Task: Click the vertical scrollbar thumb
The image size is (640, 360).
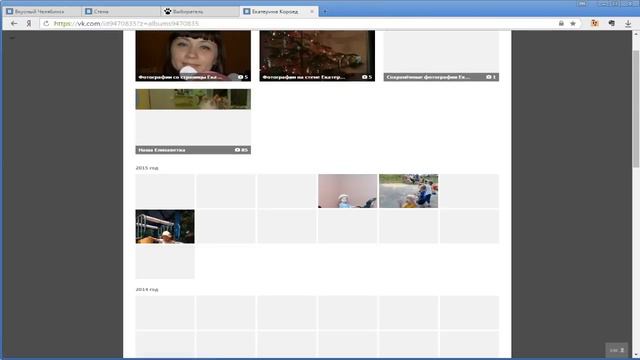Action: 636,108
